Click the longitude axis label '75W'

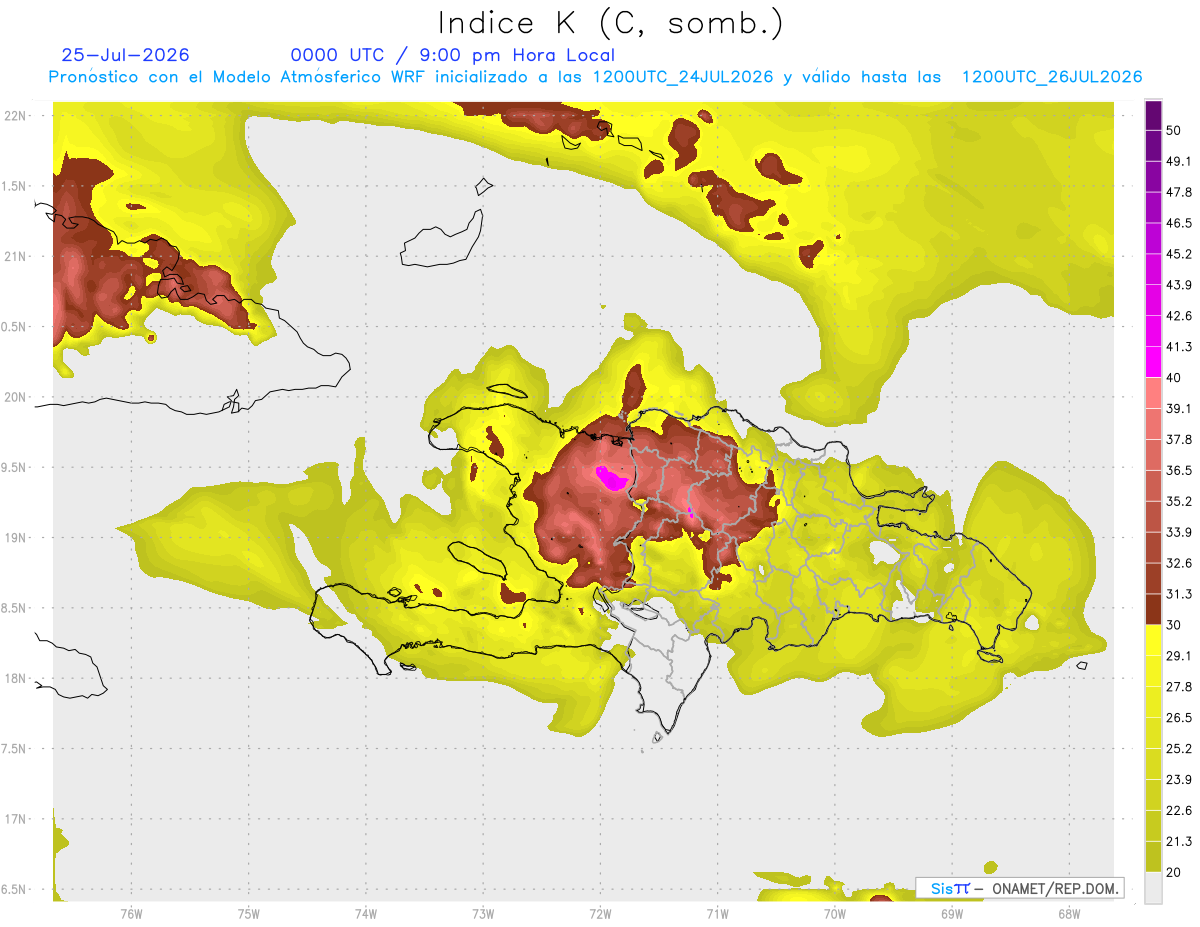(249, 913)
